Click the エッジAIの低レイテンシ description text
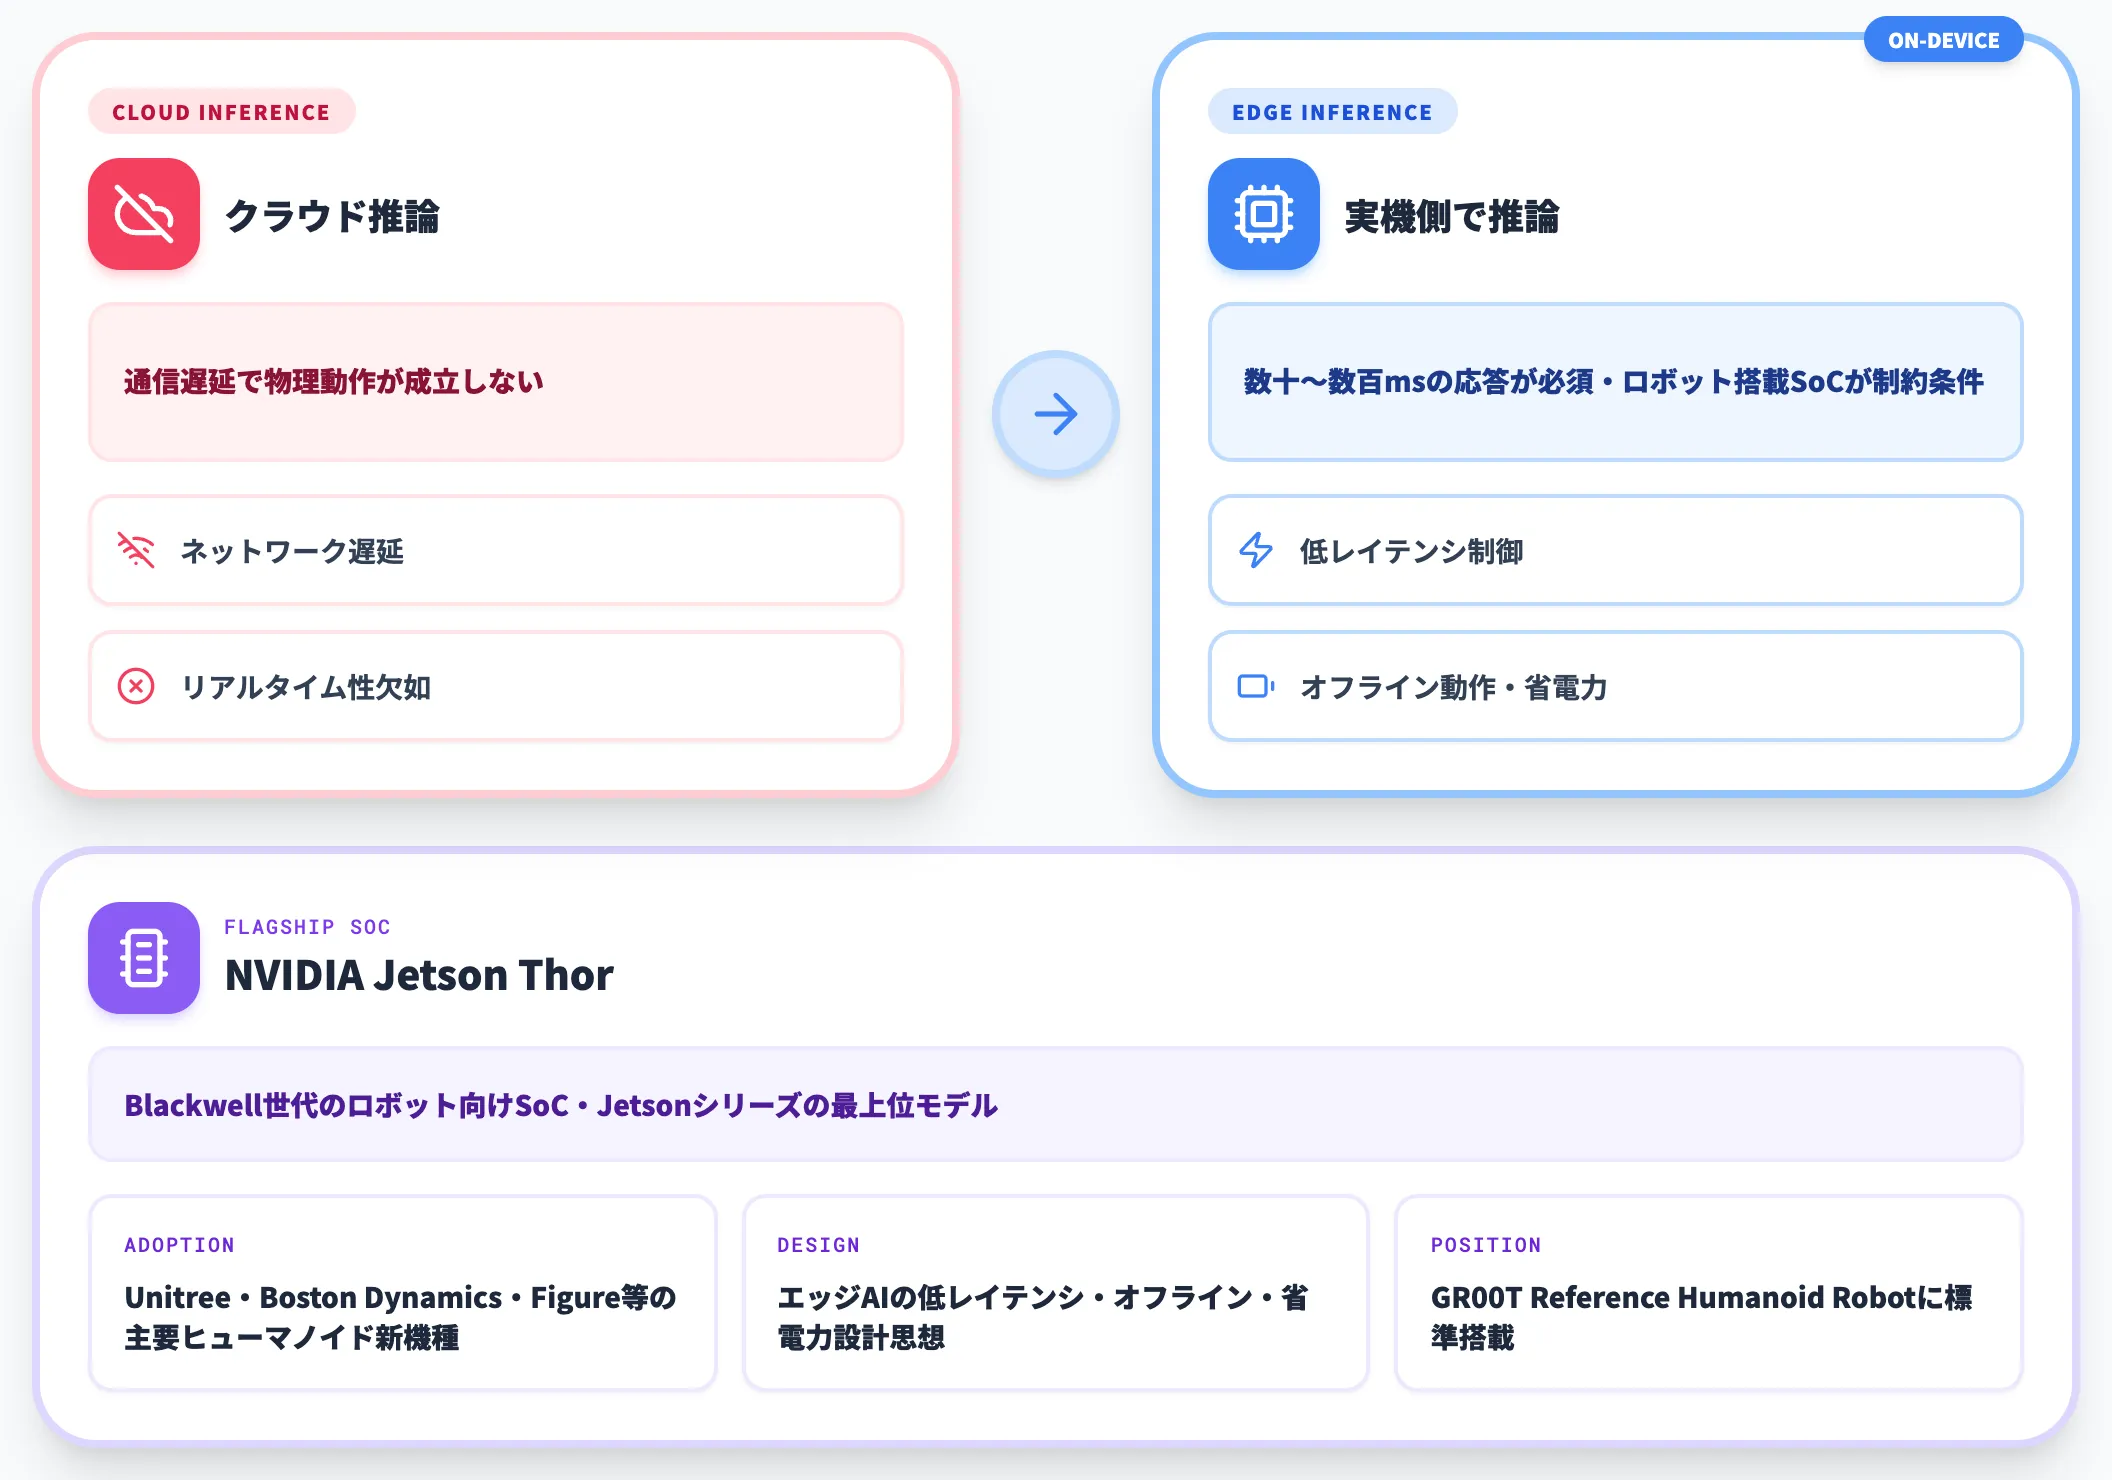The image size is (2112, 1480). (1043, 1317)
